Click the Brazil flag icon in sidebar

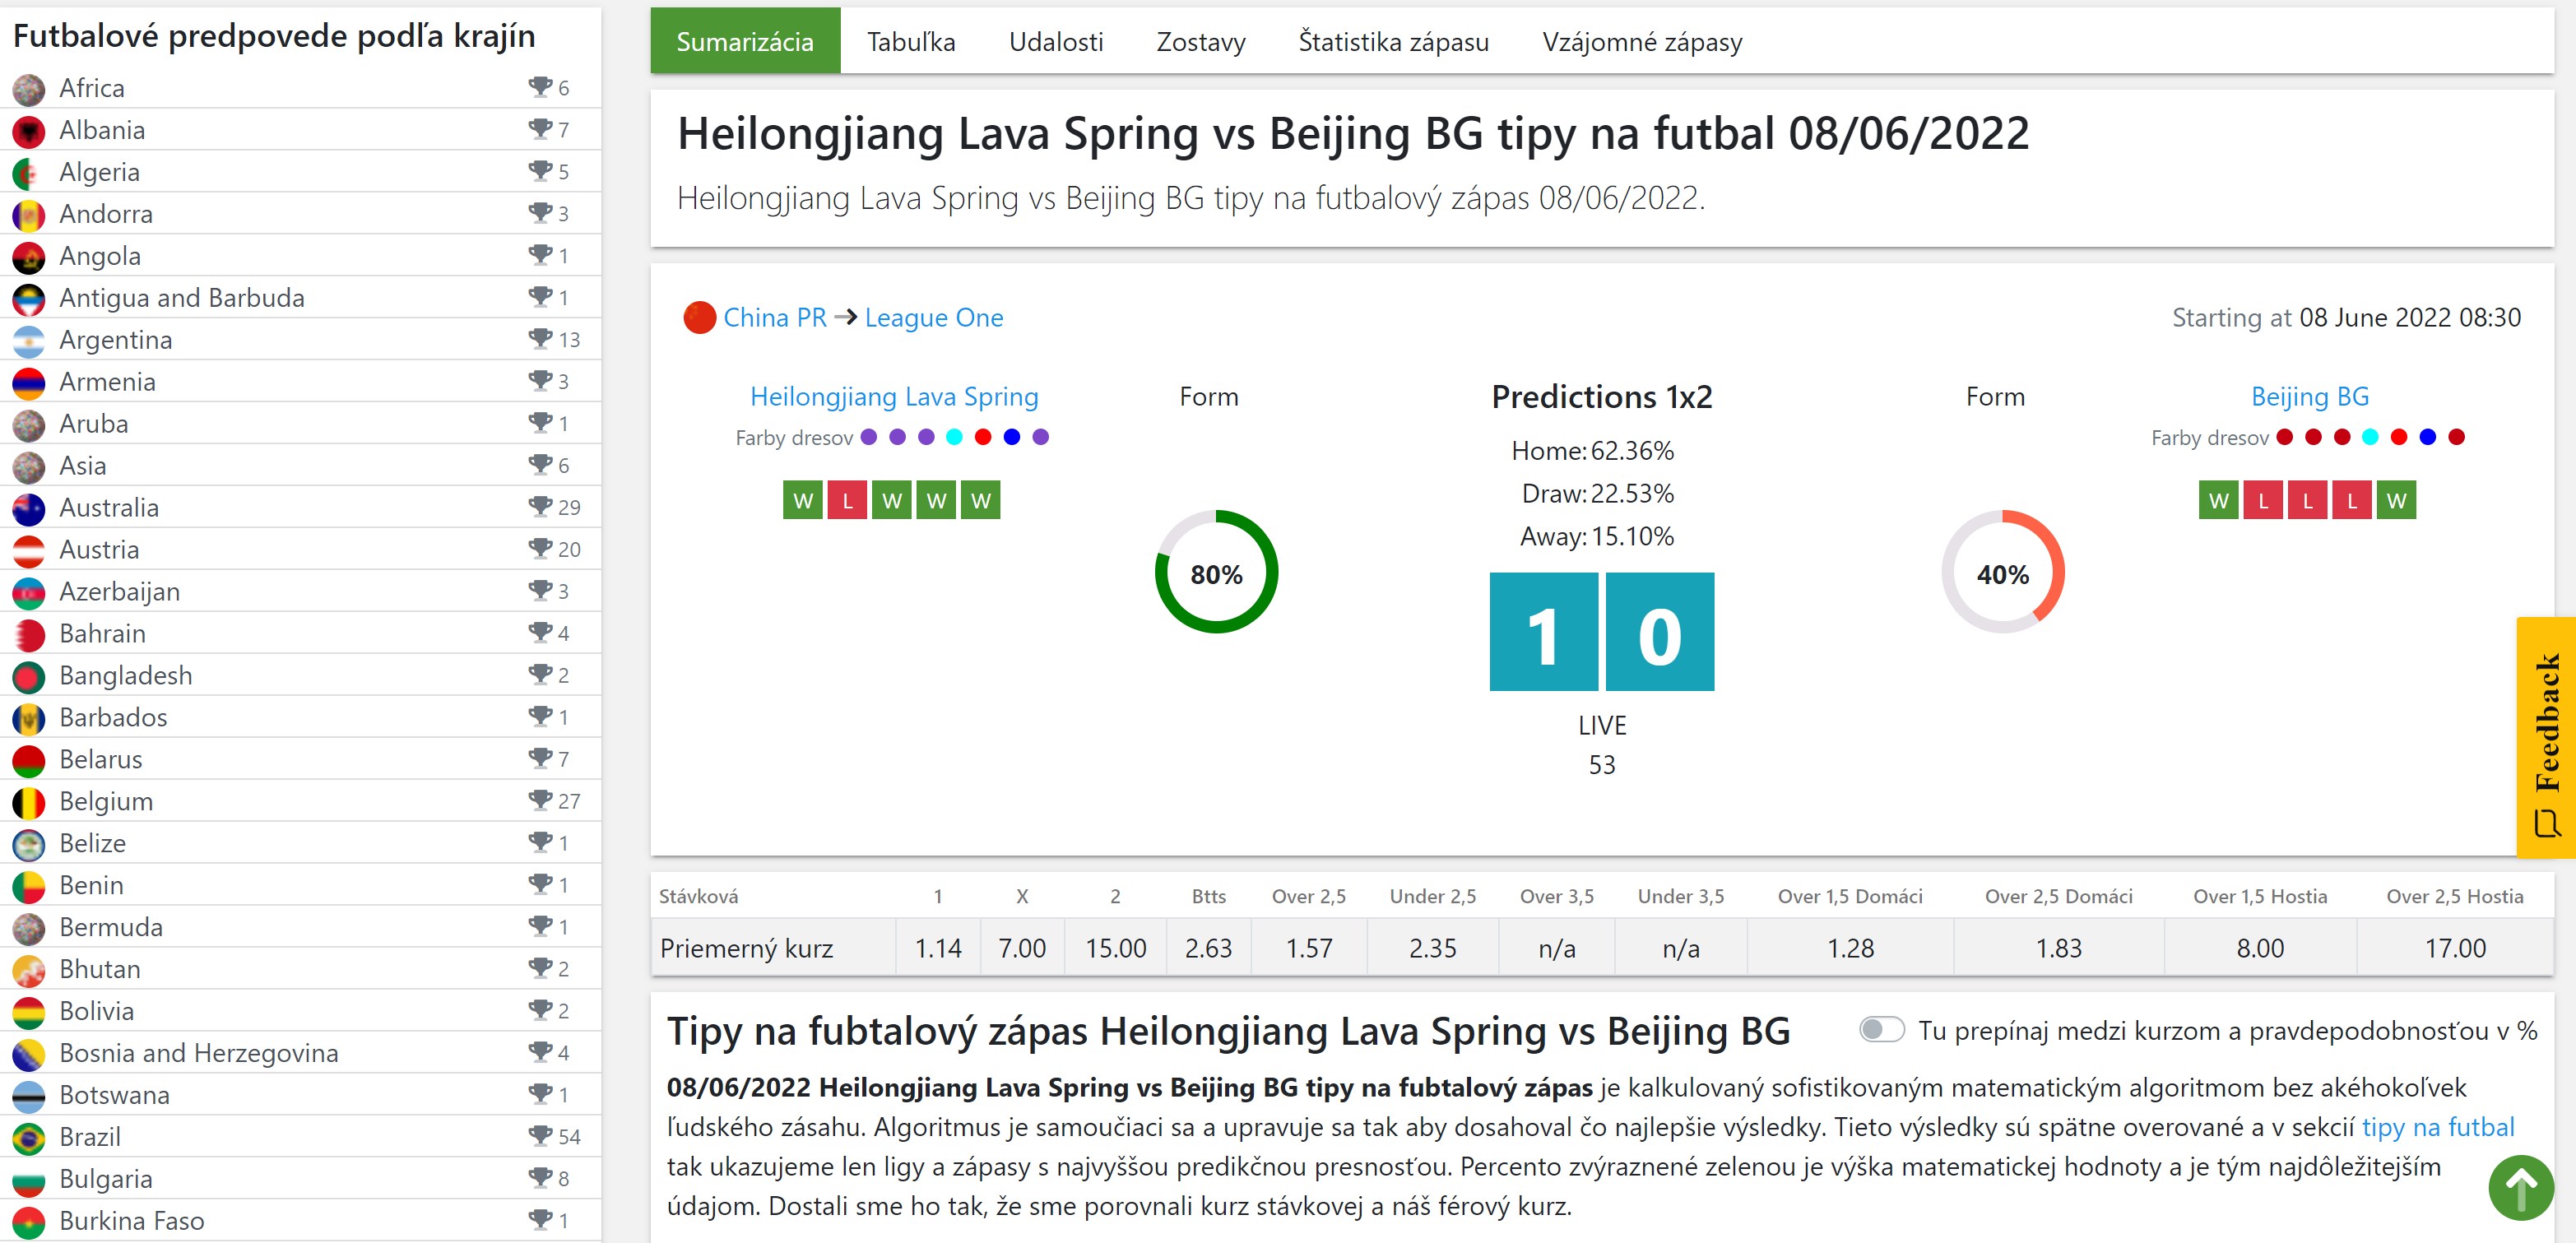tap(28, 1137)
